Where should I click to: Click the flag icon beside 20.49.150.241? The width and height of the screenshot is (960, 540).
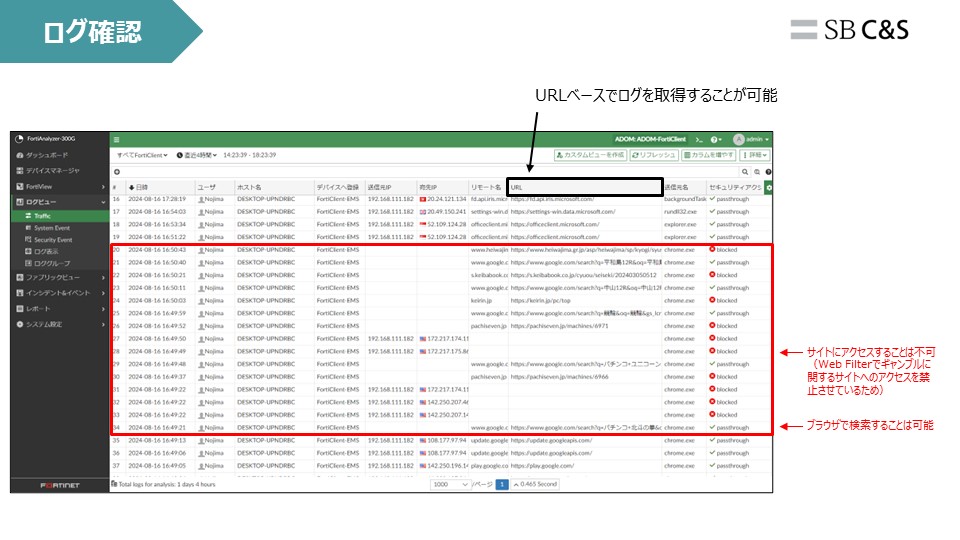pos(422,212)
